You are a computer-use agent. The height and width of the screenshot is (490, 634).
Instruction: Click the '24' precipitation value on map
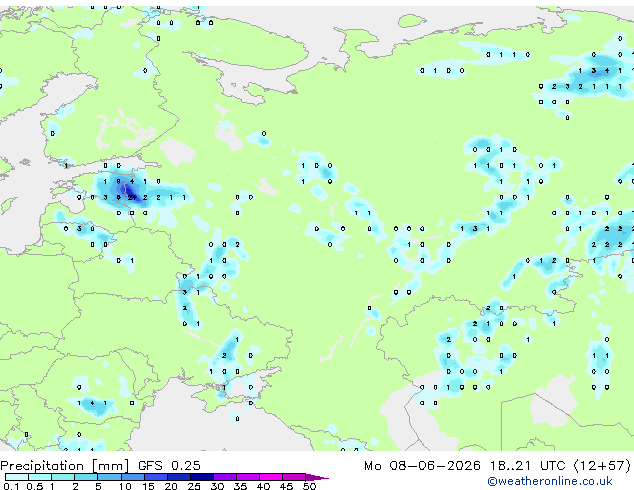click(x=132, y=197)
